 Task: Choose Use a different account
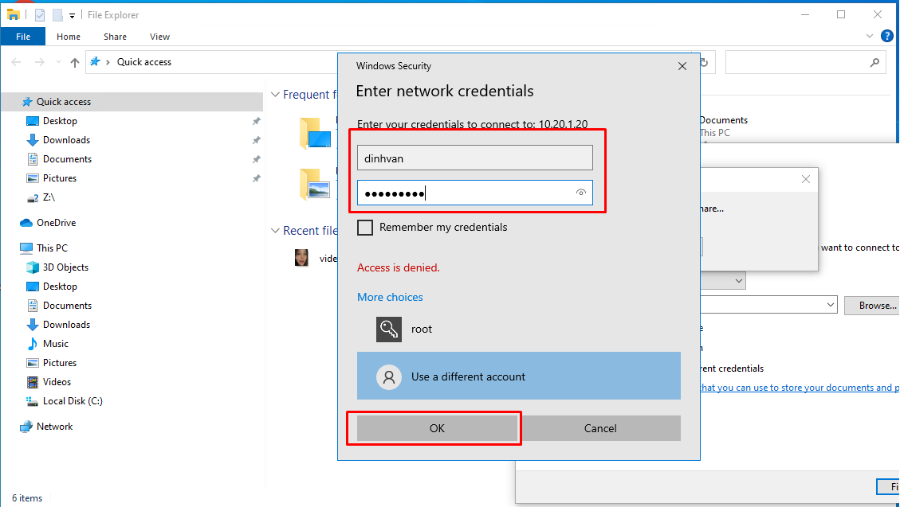[x=519, y=376]
